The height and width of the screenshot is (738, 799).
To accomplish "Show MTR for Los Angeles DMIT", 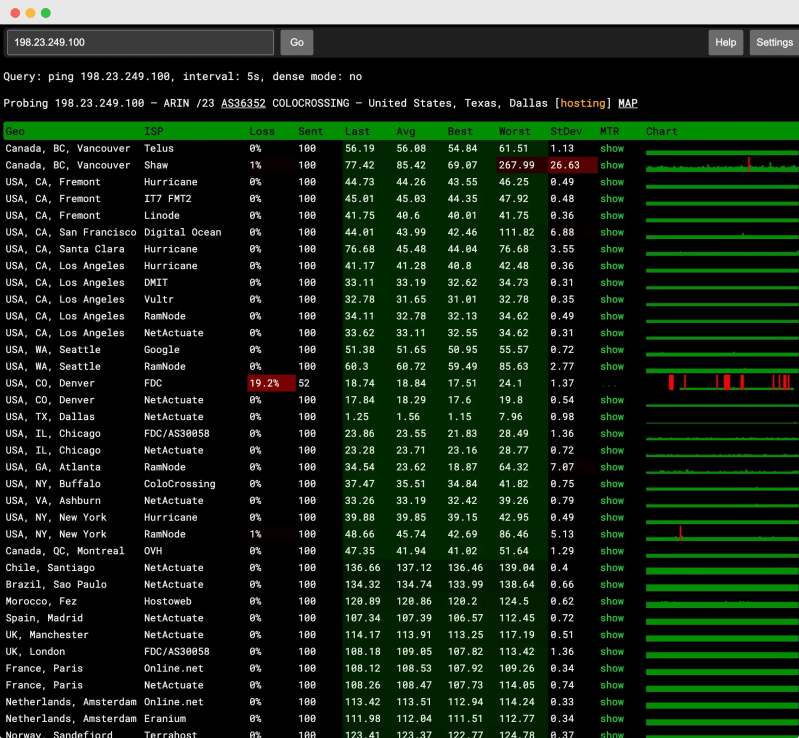I will tap(611, 282).
